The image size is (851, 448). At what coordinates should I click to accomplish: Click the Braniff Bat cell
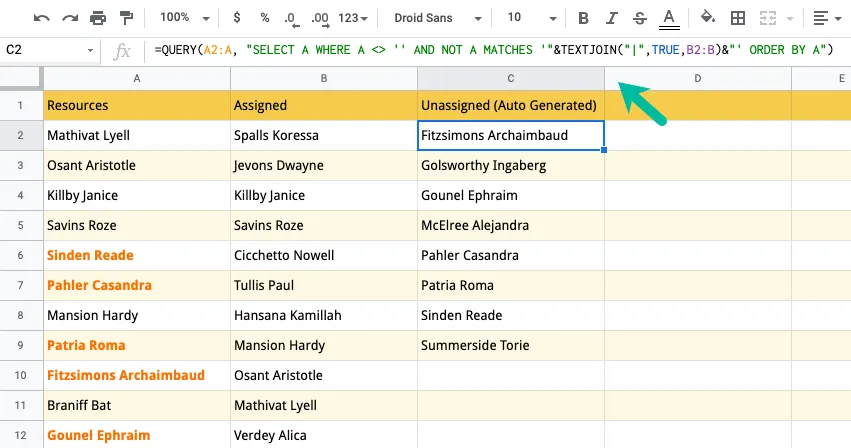click(137, 405)
